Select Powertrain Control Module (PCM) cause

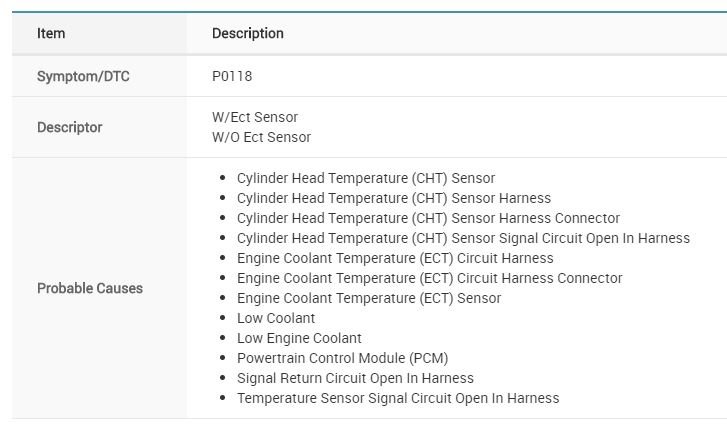tap(342, 358)
